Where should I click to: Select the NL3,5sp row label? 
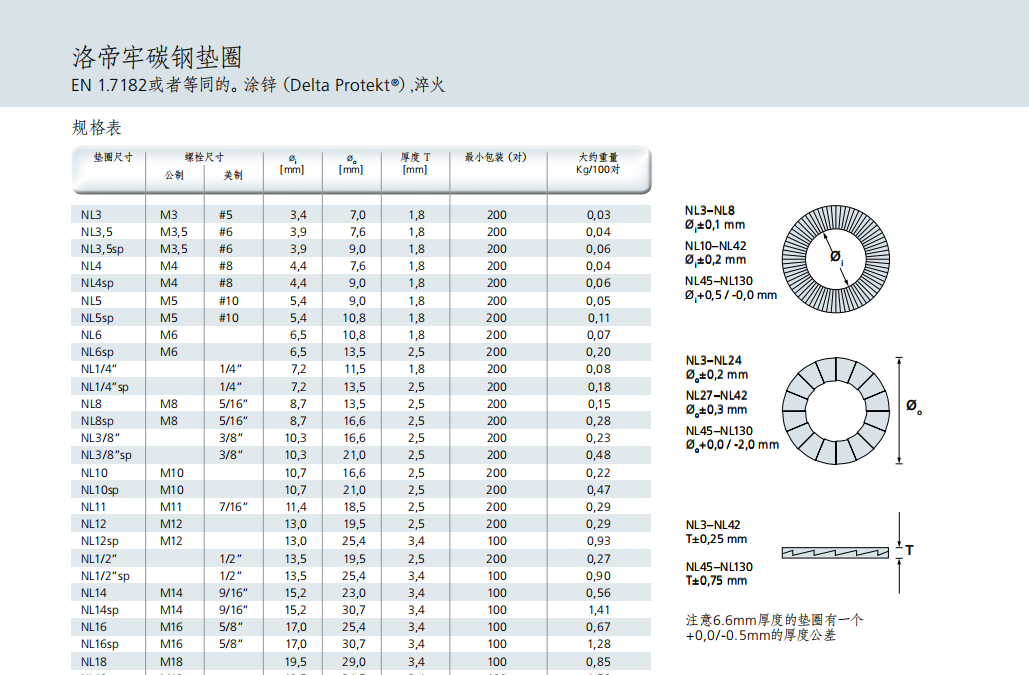click(102, 249)
